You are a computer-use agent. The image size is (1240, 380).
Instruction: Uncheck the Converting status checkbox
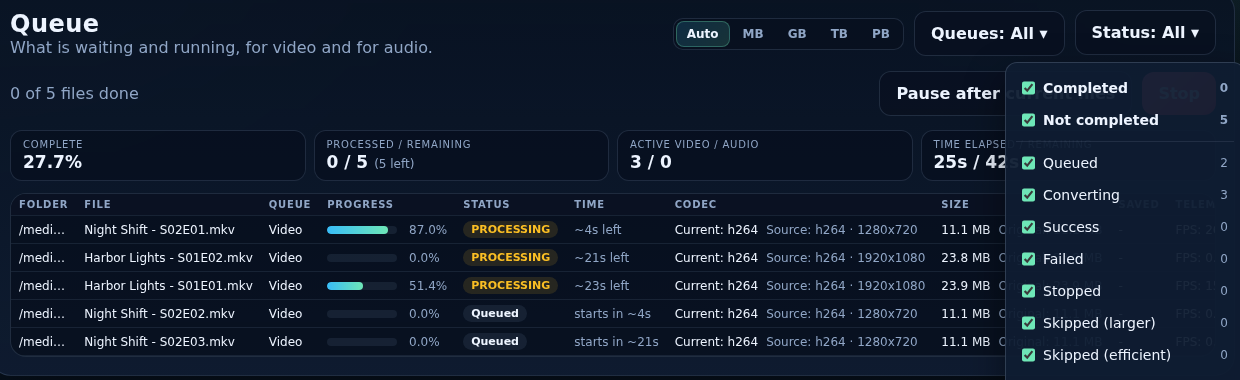tap(1028, 195)
